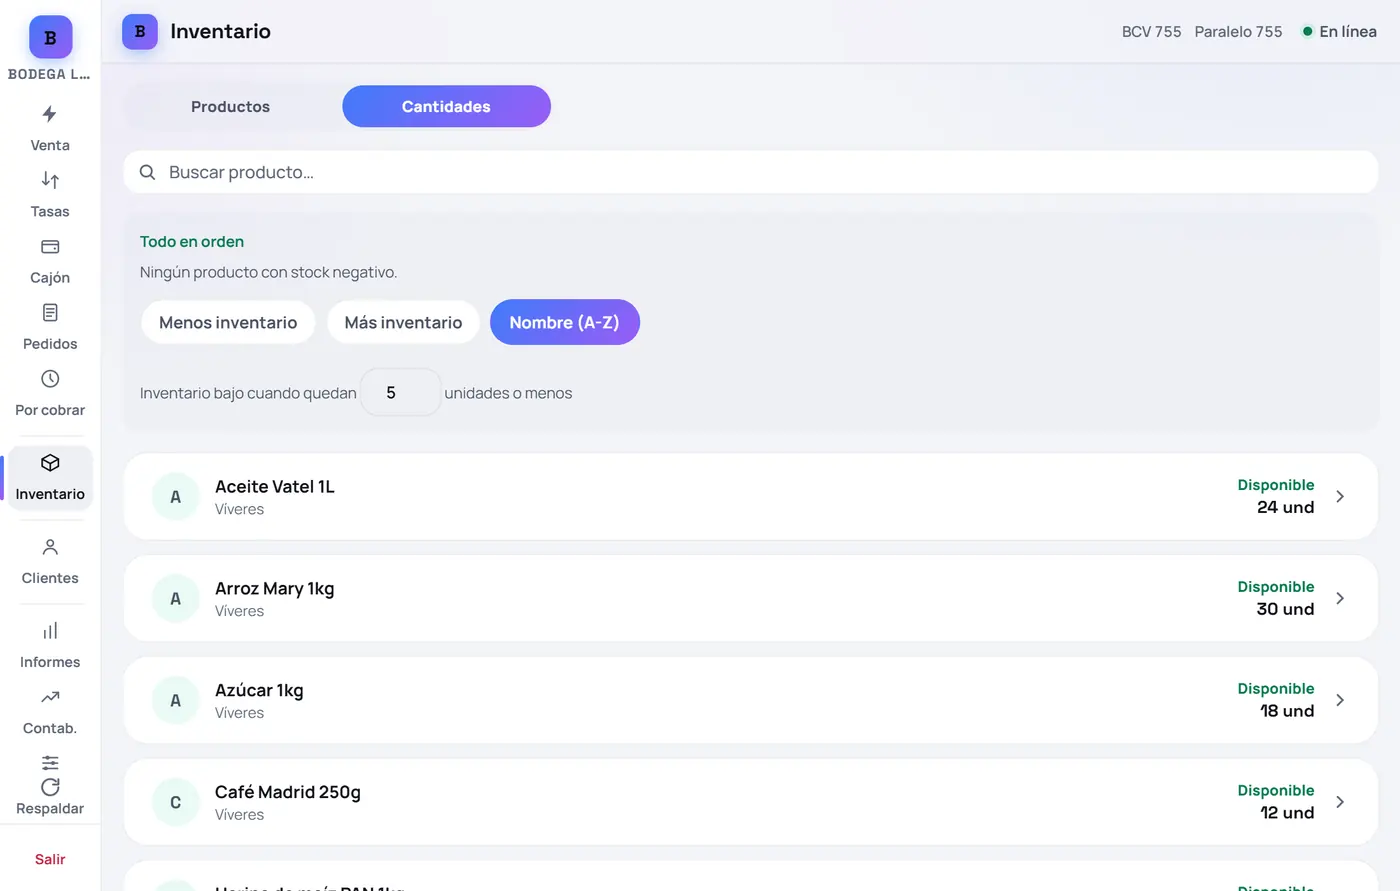
Task: Click the Bodega logo atop the sidebar
Action: pyautogui.click(x=50, y=37)
